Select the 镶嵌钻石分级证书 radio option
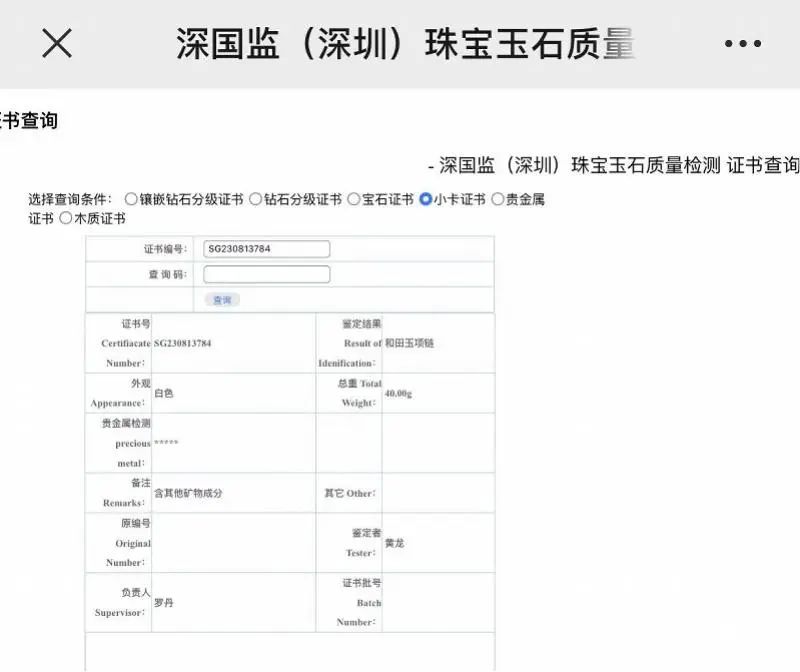 pos(131,199)
